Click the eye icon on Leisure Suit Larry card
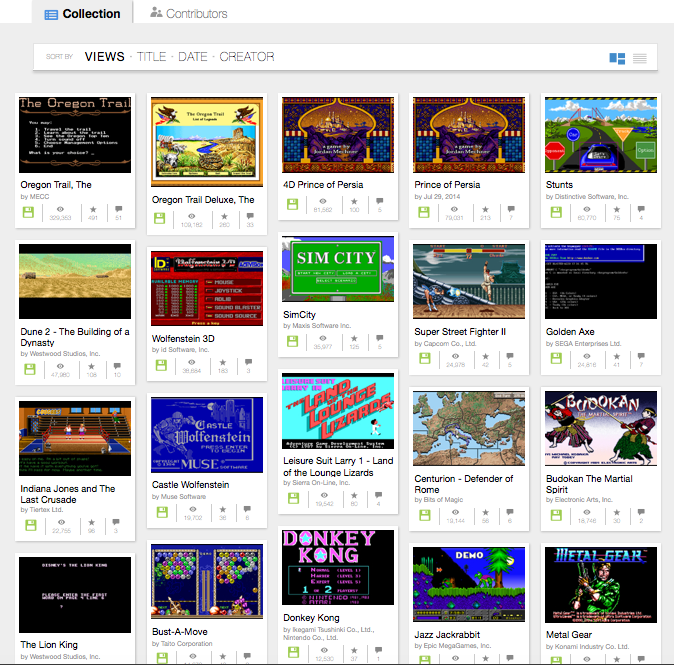 coord(324,496)
